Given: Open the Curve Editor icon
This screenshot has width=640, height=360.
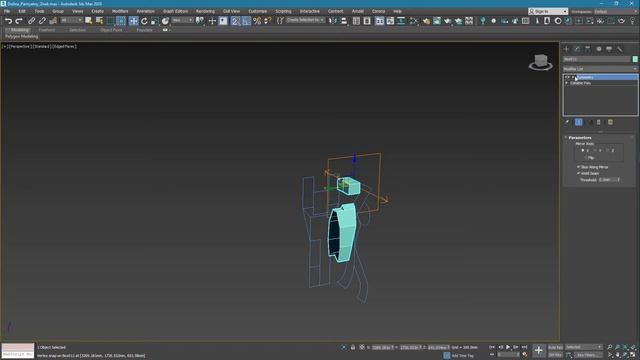Looking at the screenshot, I should coord(391,21).
